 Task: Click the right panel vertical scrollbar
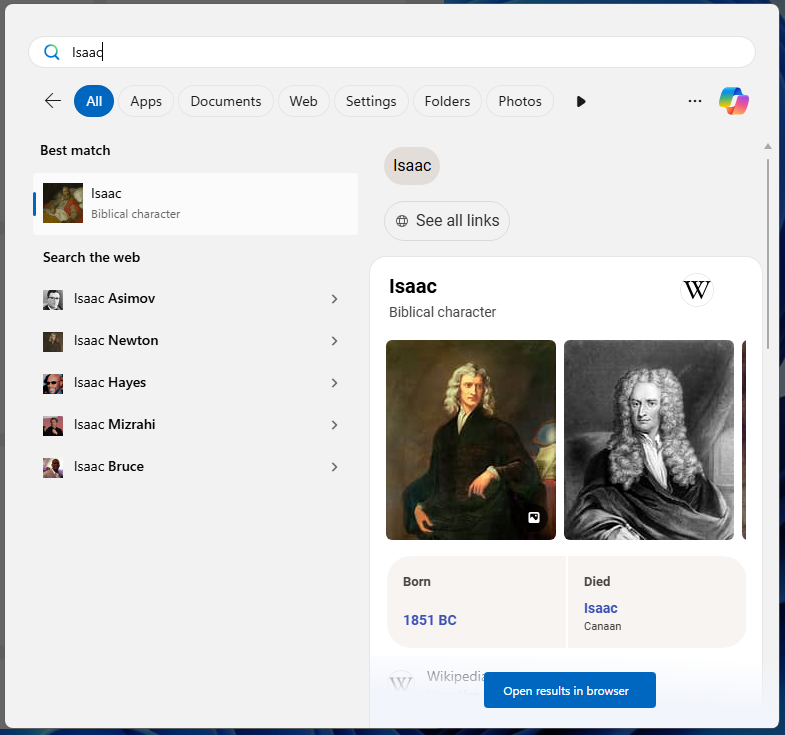coord(767,250)
